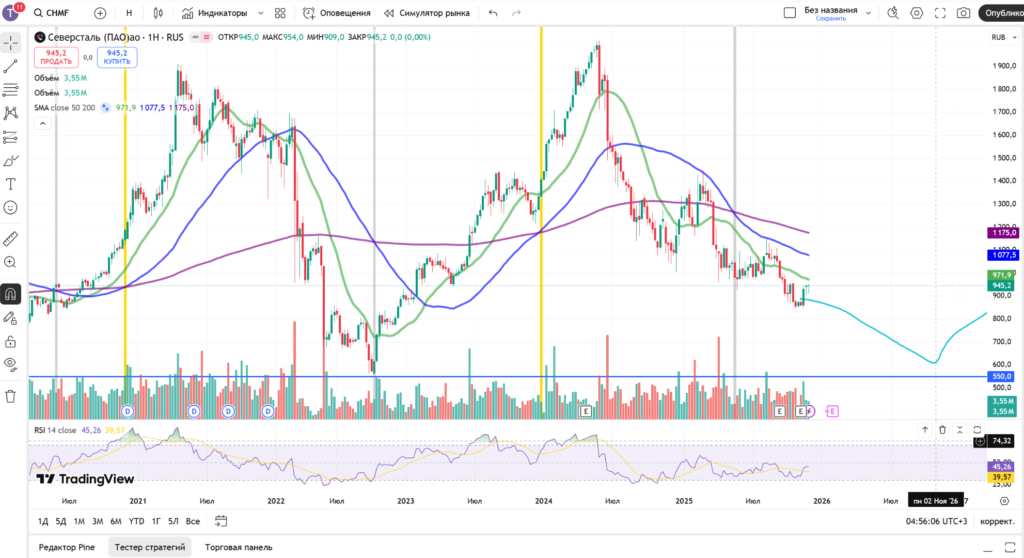
Task: Open timezone menu at 04:56:06 UTC+3
Action: point(936,521)
